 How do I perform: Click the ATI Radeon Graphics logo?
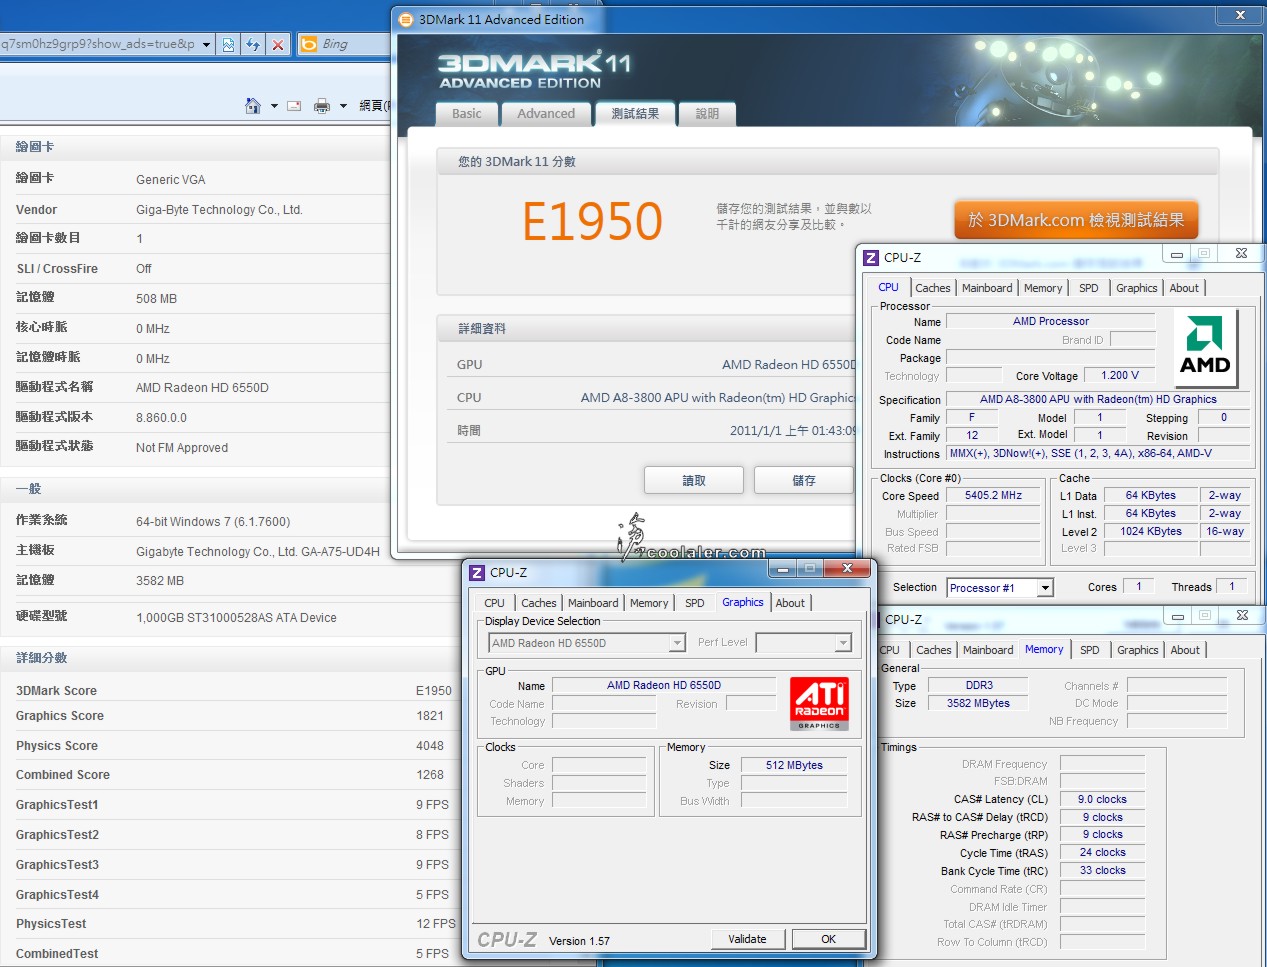[819, 703]
